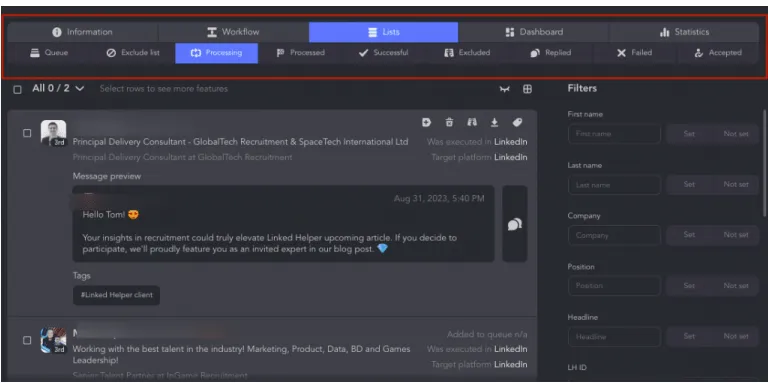Screen dimensions: 768x383
Task: Open the Exclude list sub-tab
Action: point(133,53)
